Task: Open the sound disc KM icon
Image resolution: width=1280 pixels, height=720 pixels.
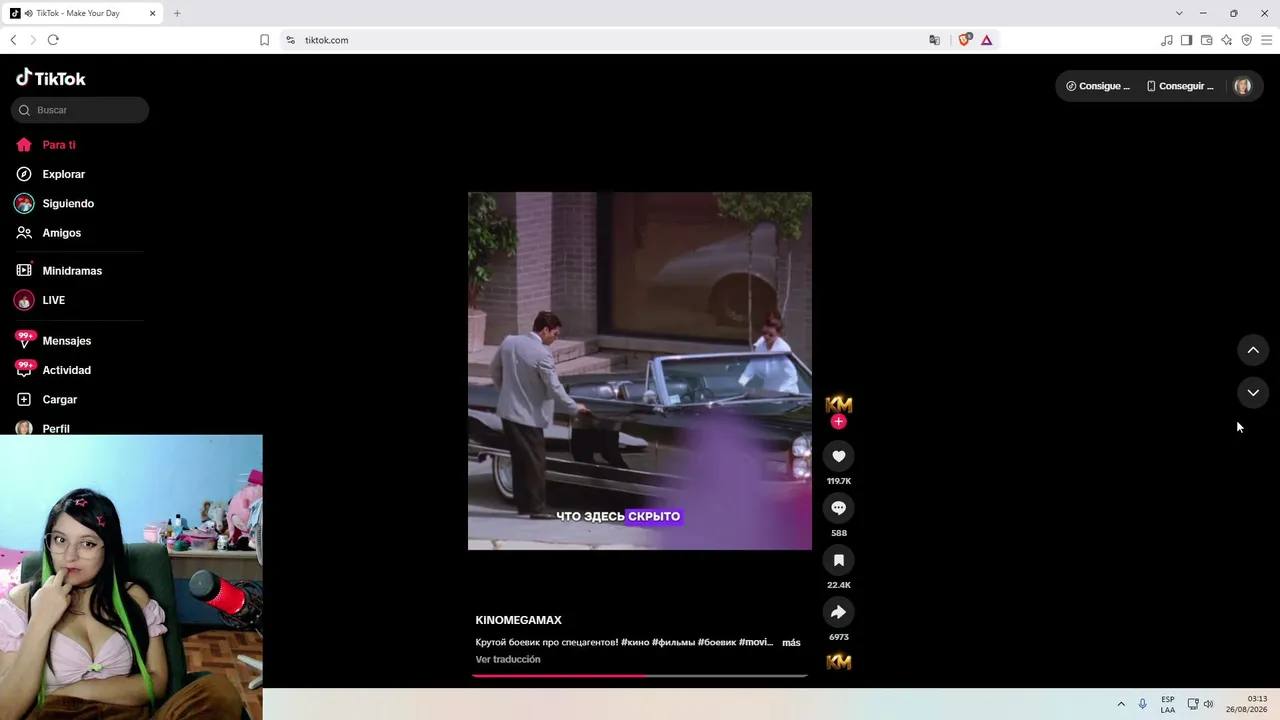Action: pyautogui.click(x=838, y=661)
